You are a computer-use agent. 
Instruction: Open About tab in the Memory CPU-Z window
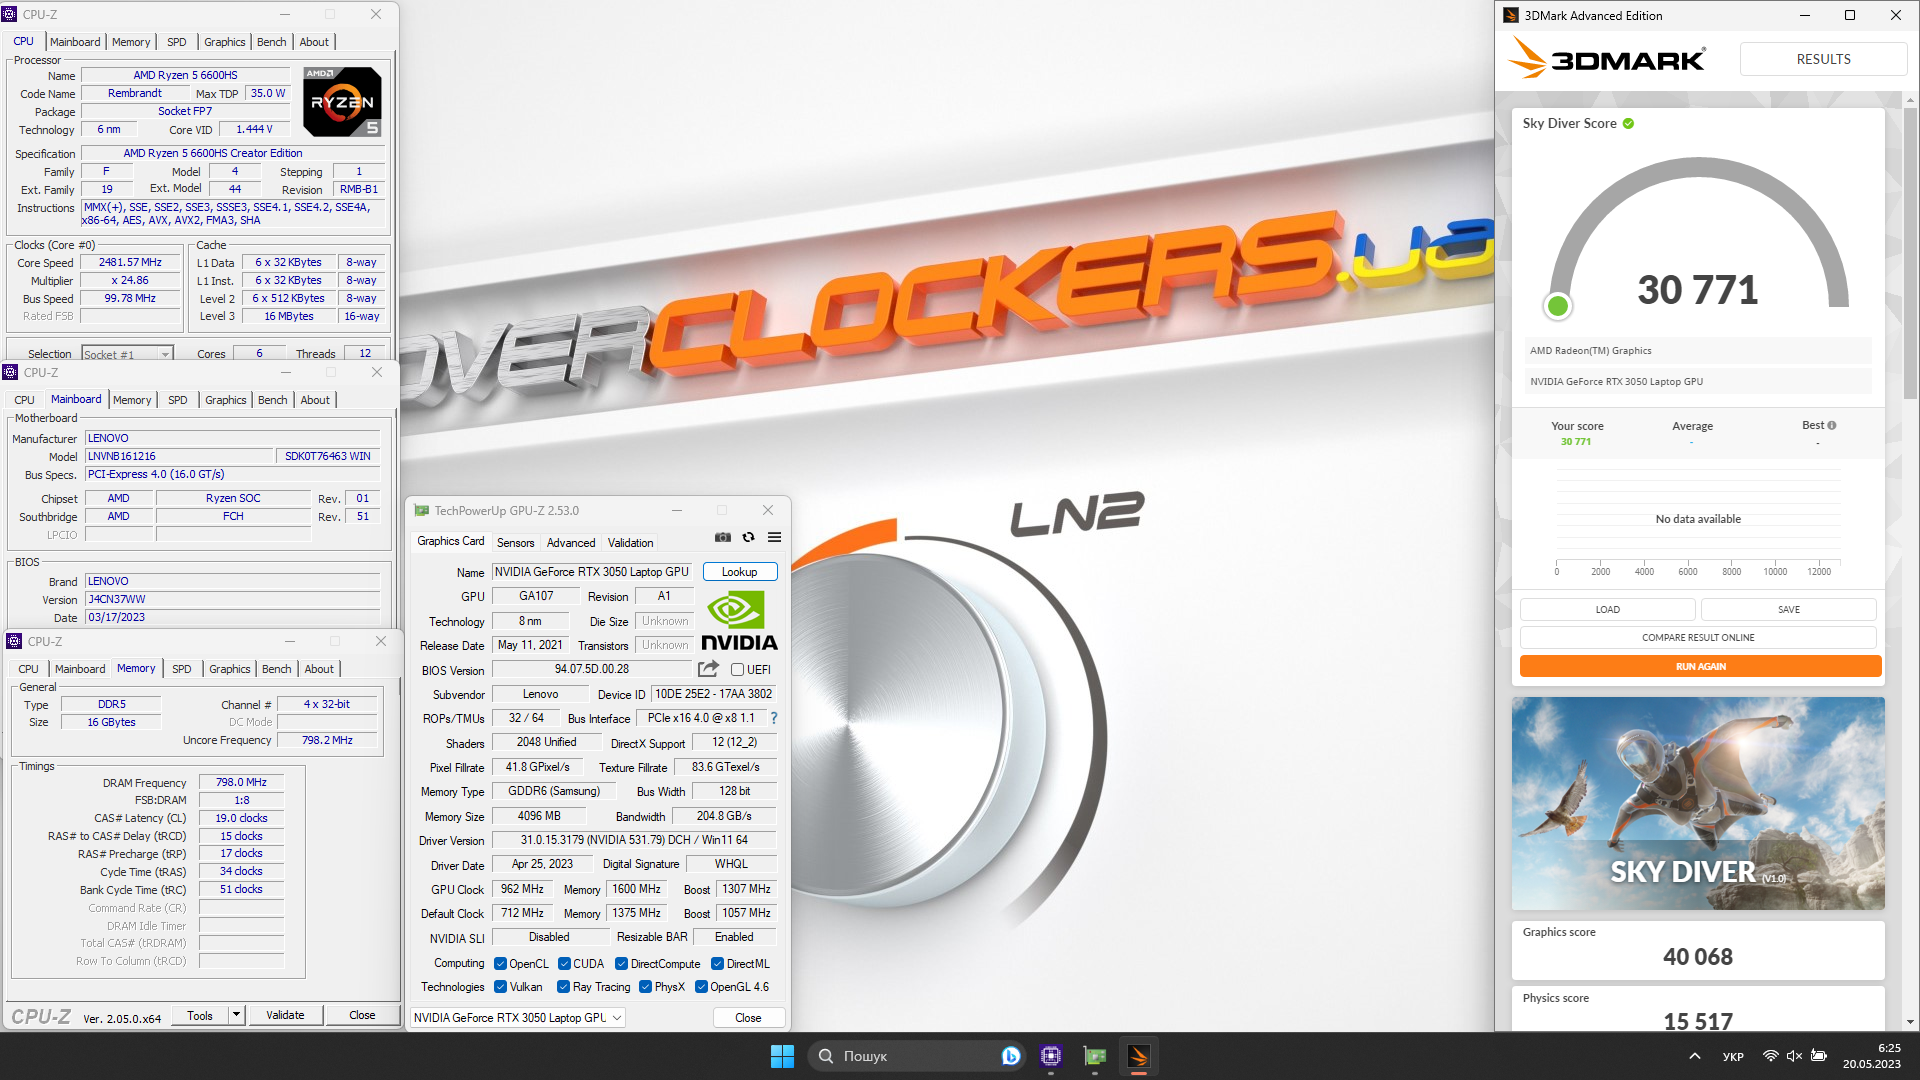319,669
